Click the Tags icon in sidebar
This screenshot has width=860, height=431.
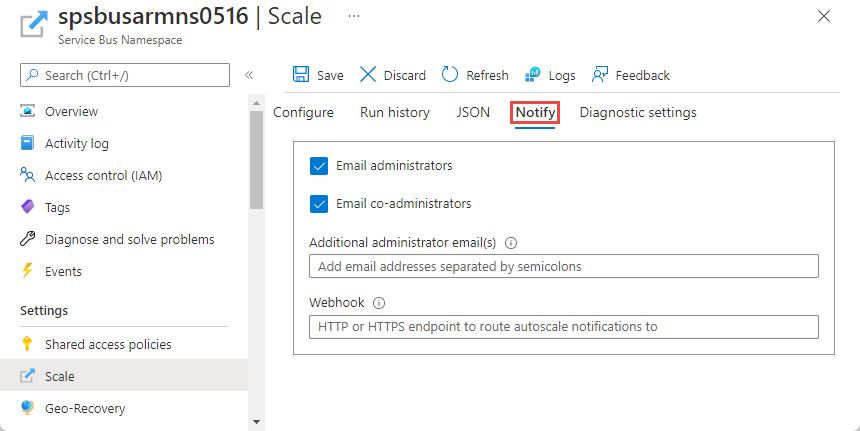(28, 208)
